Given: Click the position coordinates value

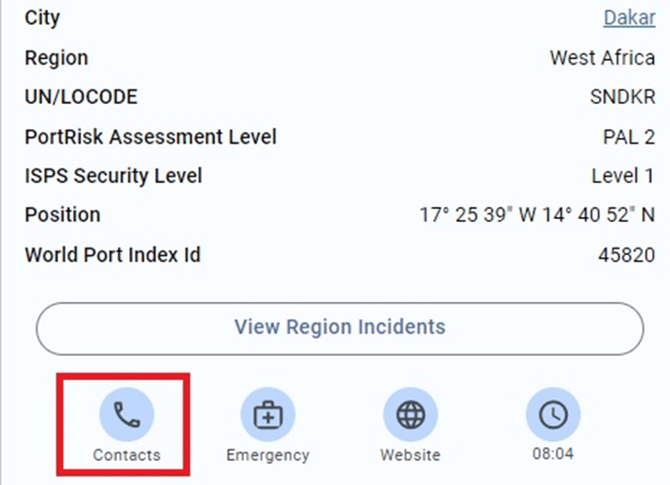Looking at the screenshot, I should tap(537, 215).
